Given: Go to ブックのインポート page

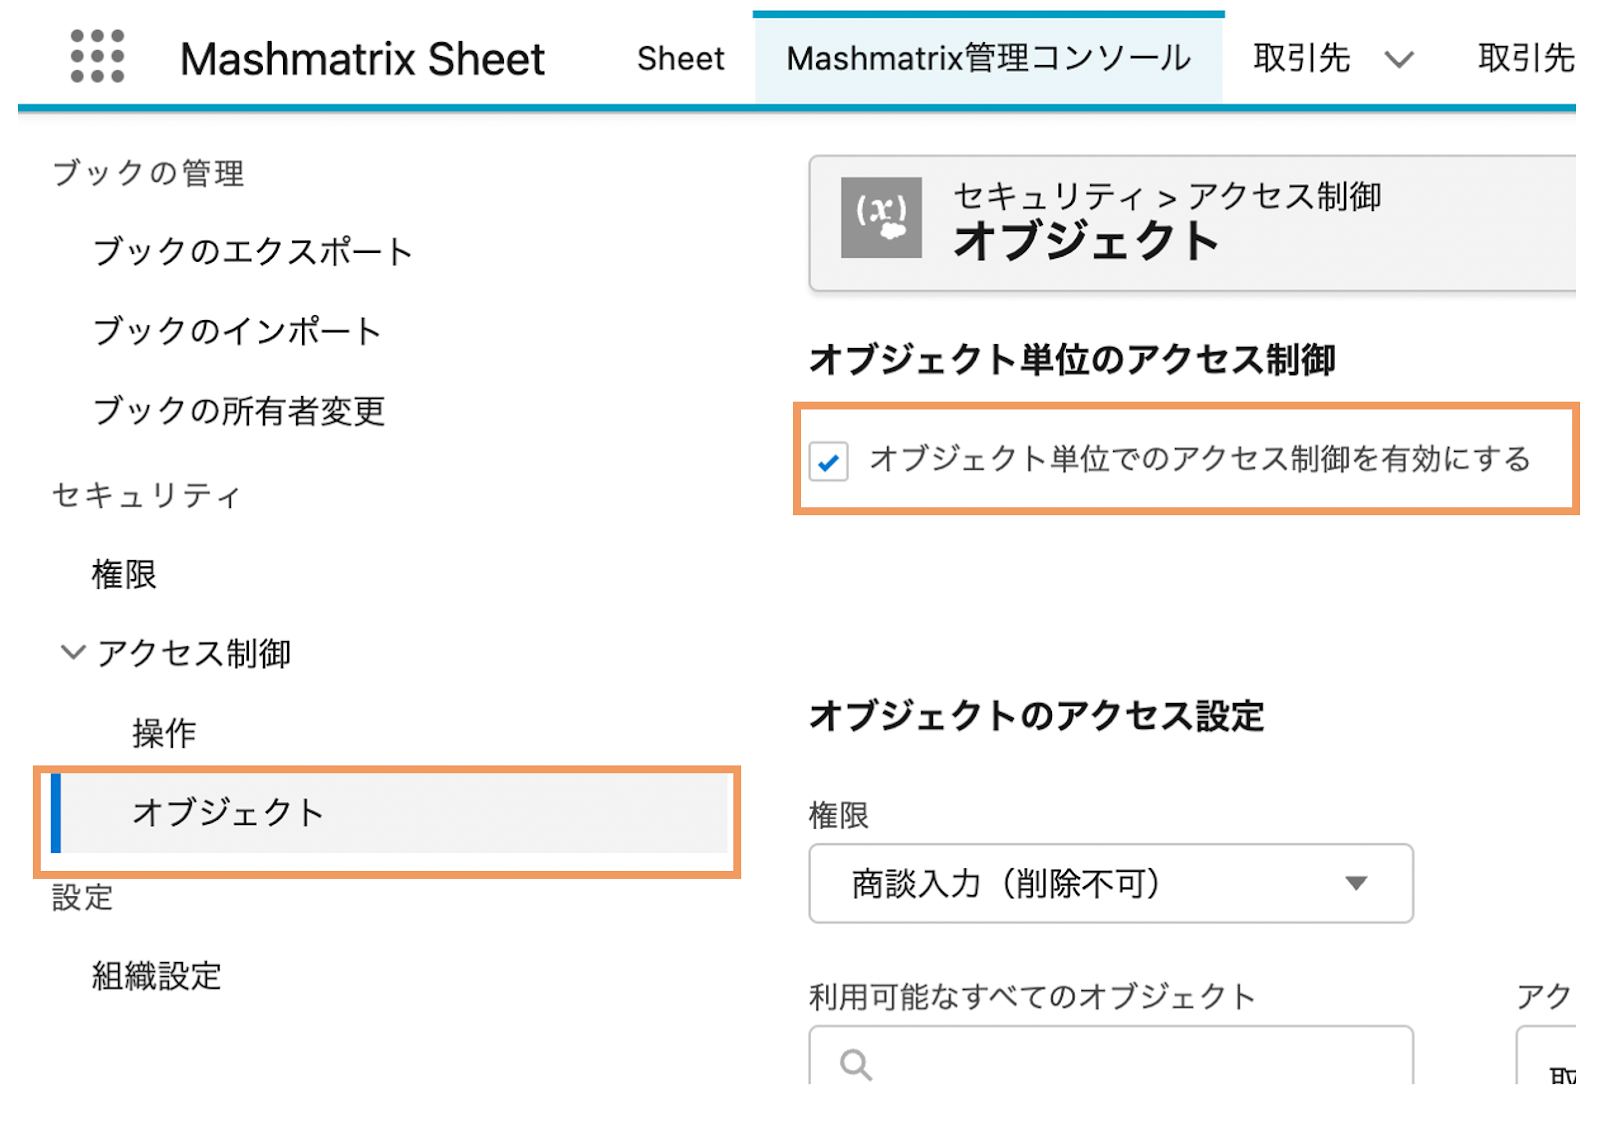Looking at the screenshot, I should point(237,332).
